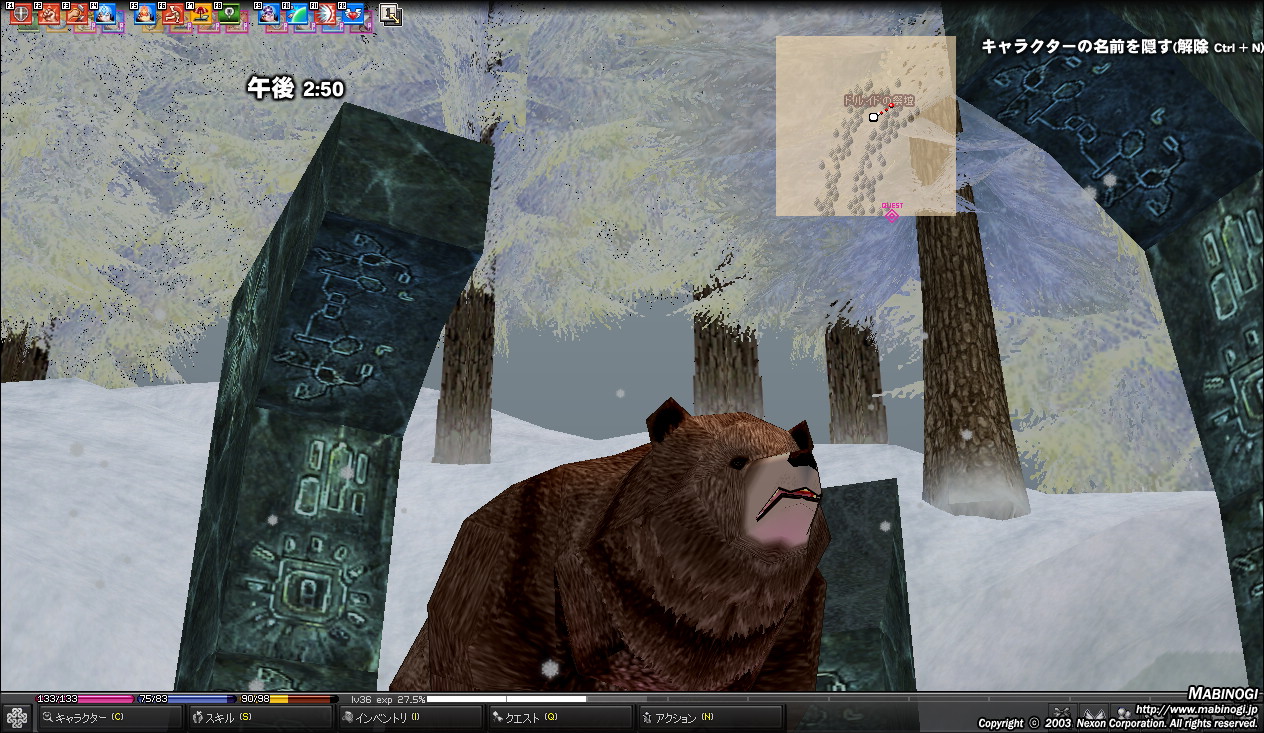Screen dimensions: 1264x733
Task: Activate the F6 kicking leg skill icon
Action: 173,14
